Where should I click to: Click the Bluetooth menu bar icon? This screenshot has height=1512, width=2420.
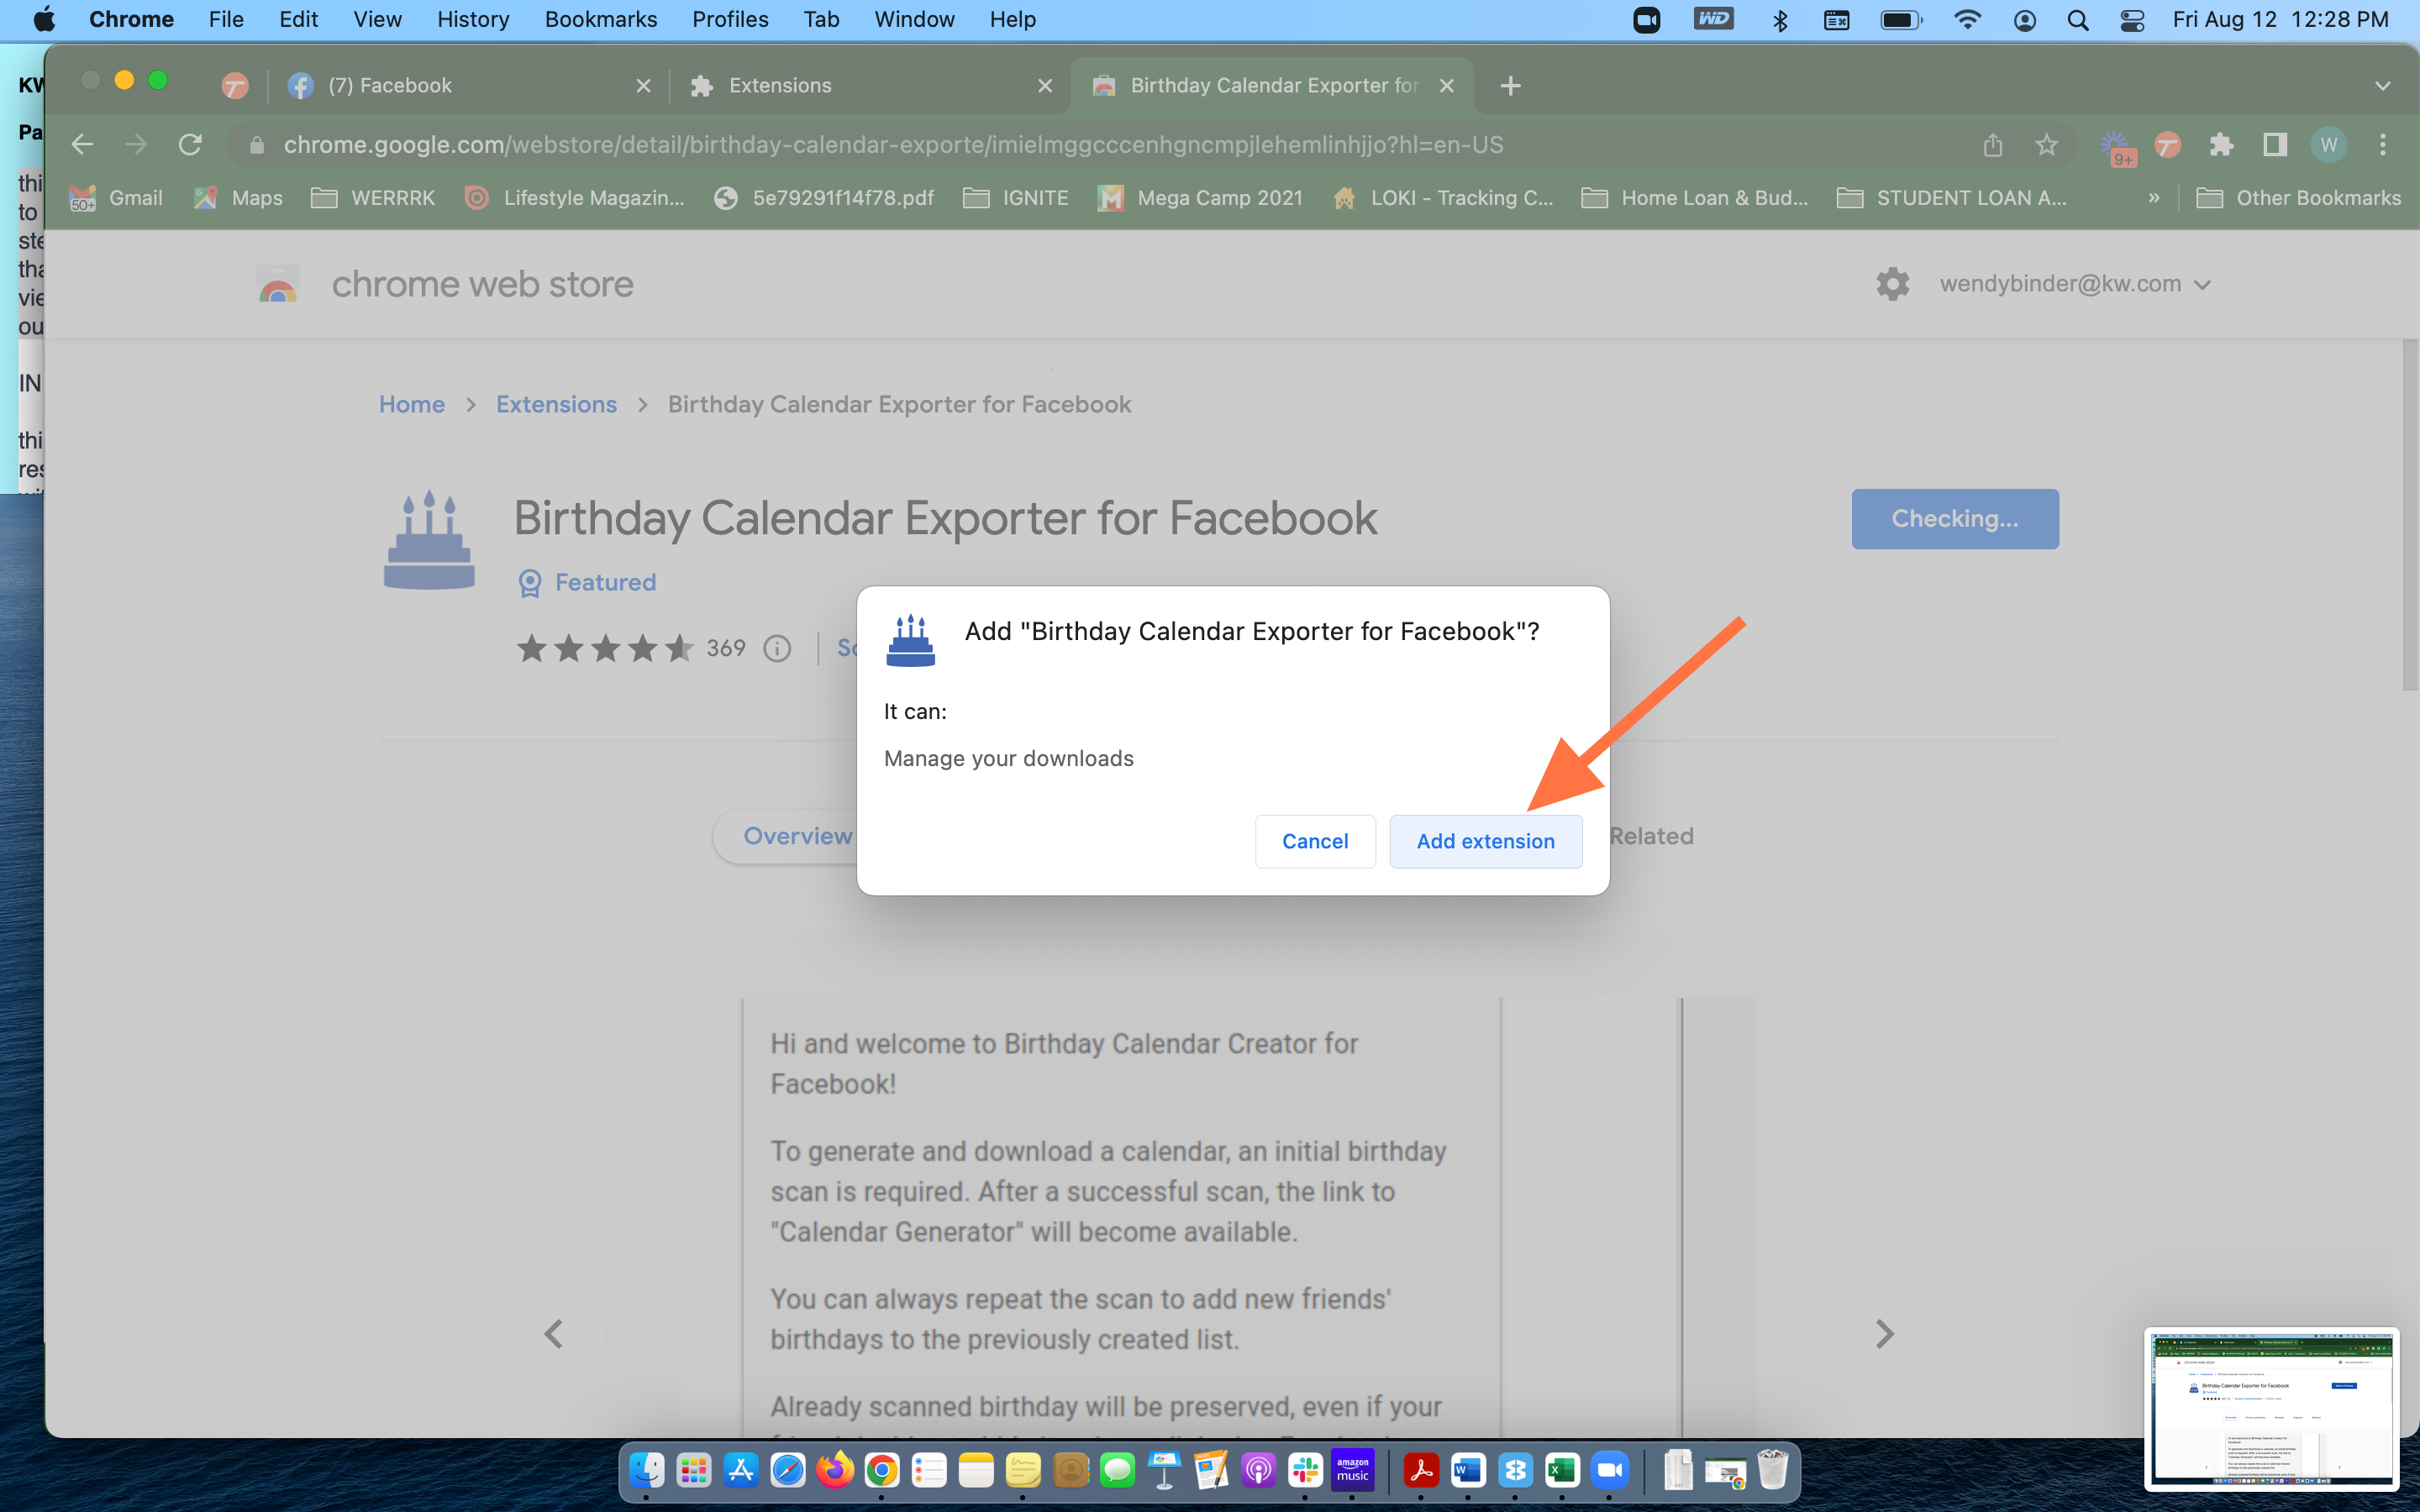pos(1780,20)
